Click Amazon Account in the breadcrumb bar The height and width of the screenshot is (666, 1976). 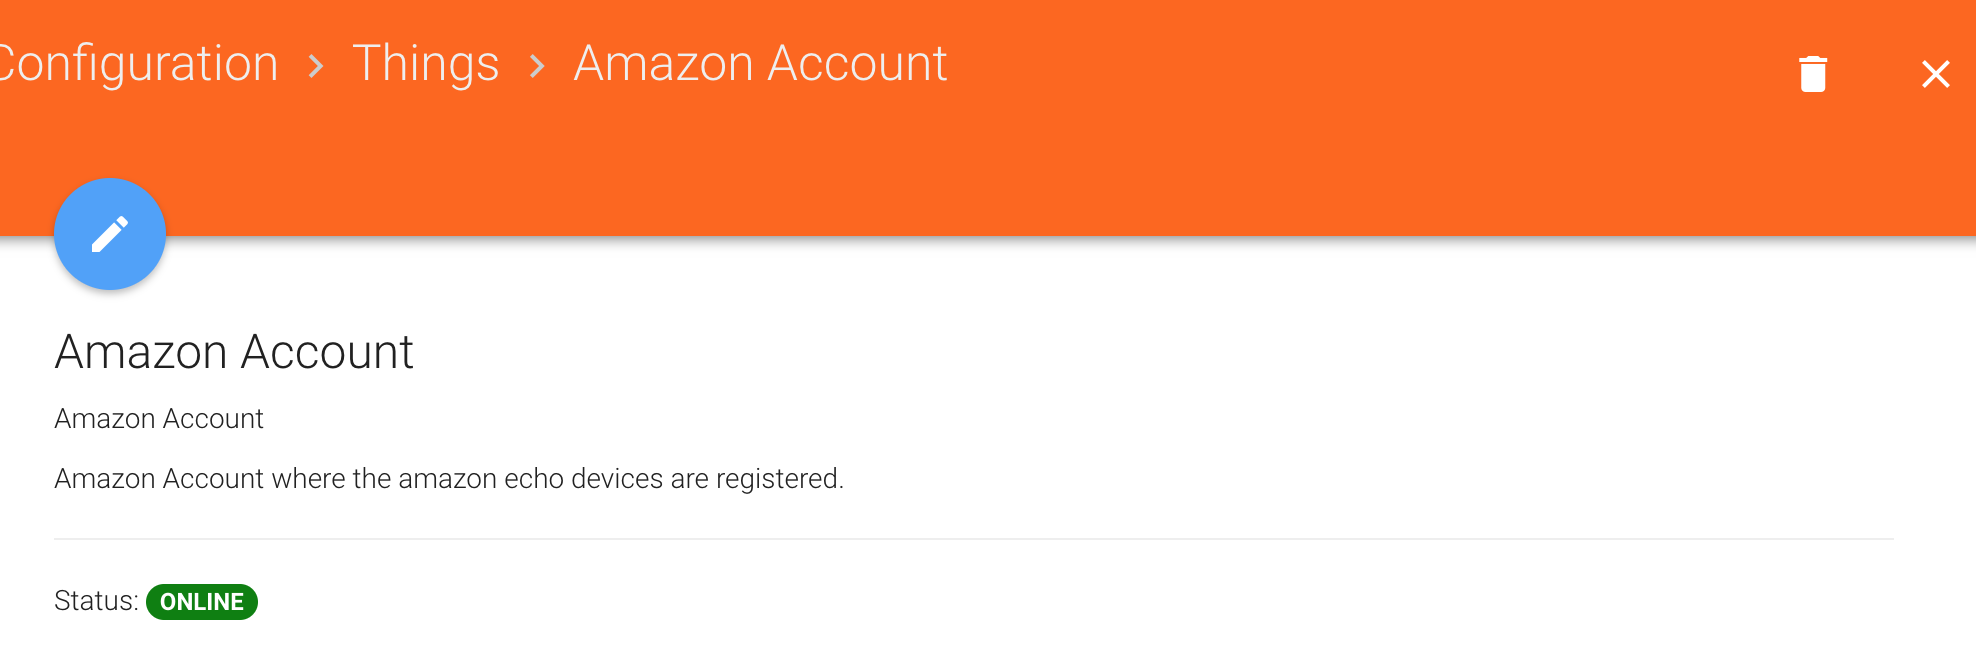point(760,64)
